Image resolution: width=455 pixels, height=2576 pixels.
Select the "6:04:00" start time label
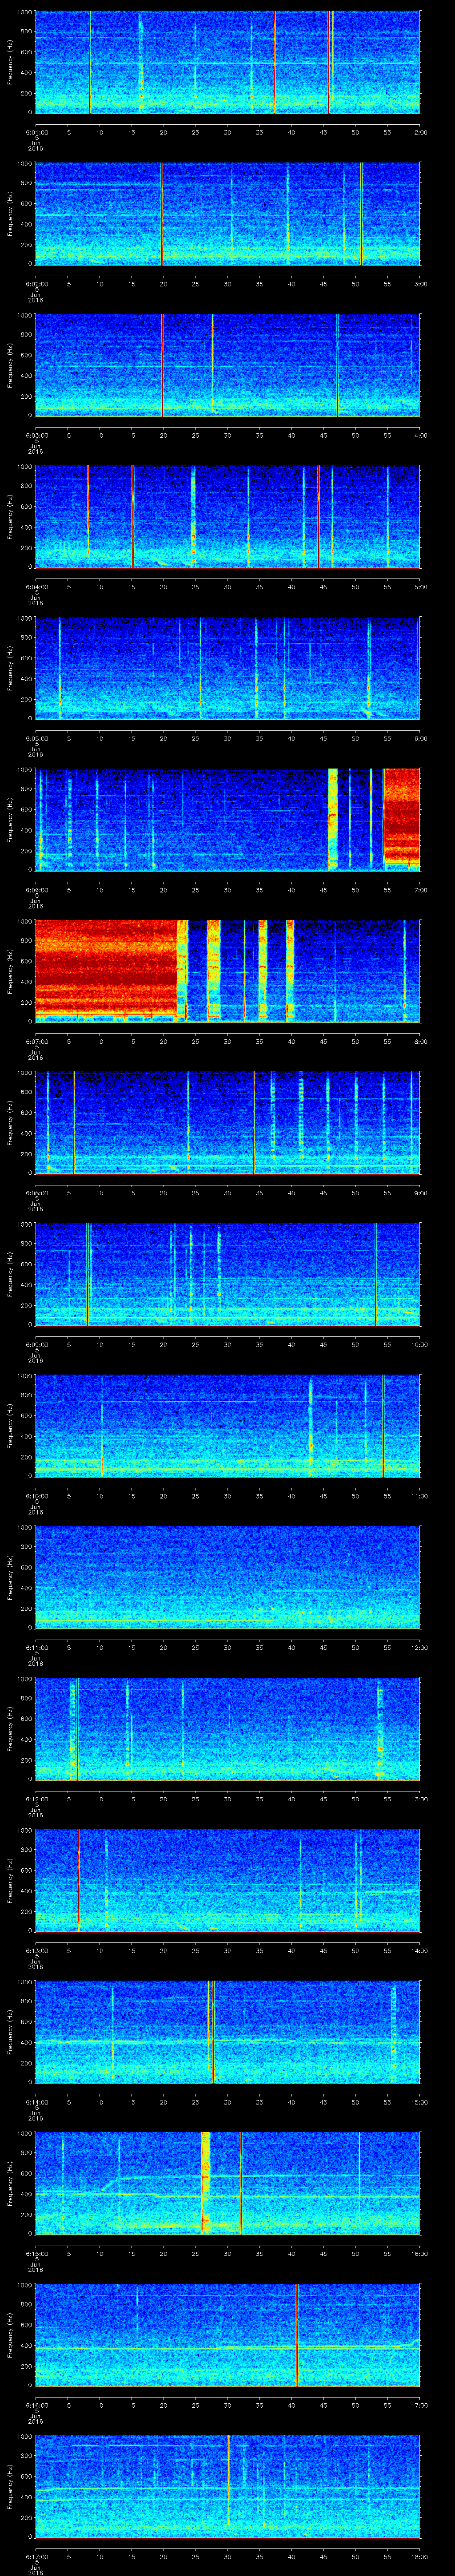pos(37,586)
